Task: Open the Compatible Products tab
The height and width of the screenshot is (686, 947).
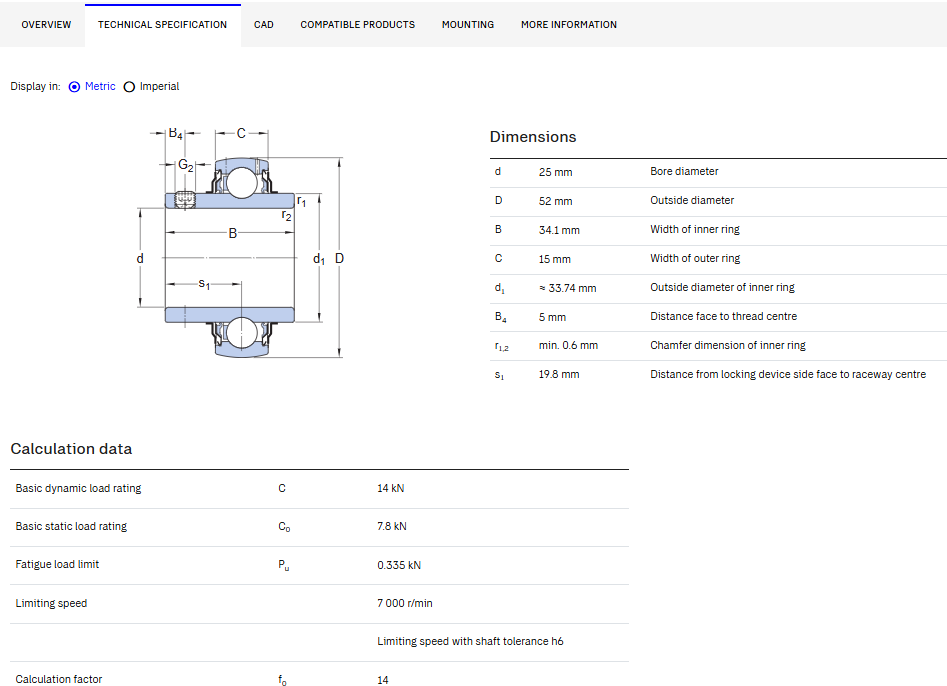Action: tap(358, 25)
